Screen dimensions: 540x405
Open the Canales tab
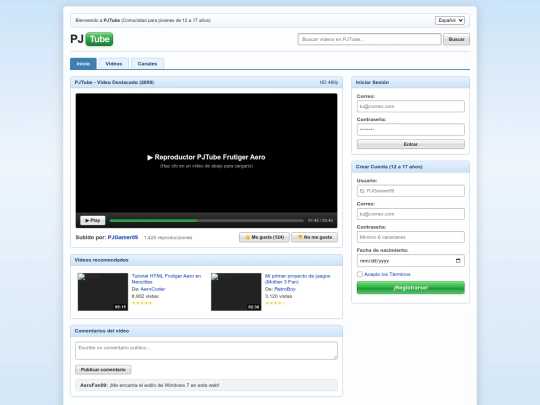point(147,64)
